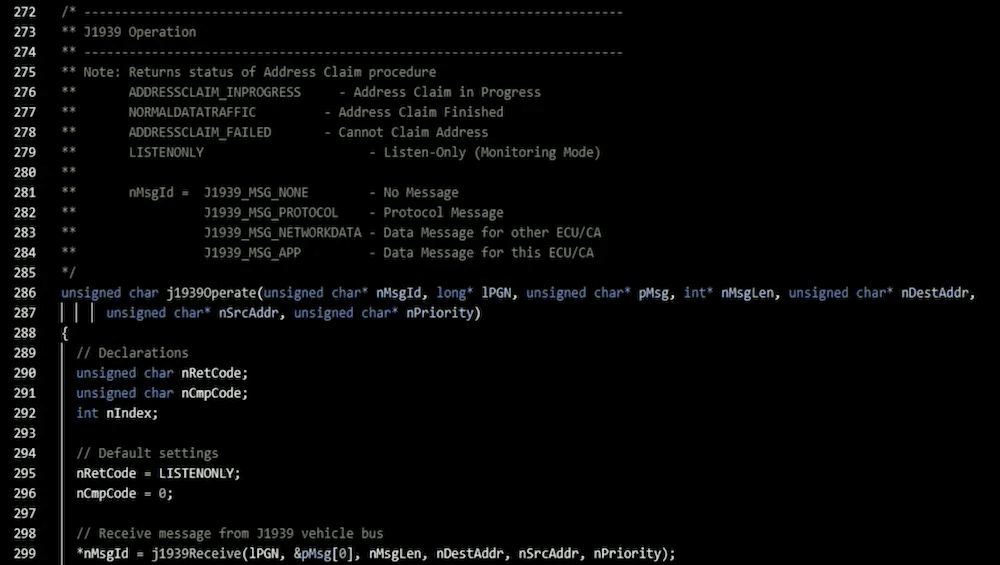Click the NORMALDATATRAFFIC comment text
The width and height of the screenshot is (1000, 565).
click(192, 112)
